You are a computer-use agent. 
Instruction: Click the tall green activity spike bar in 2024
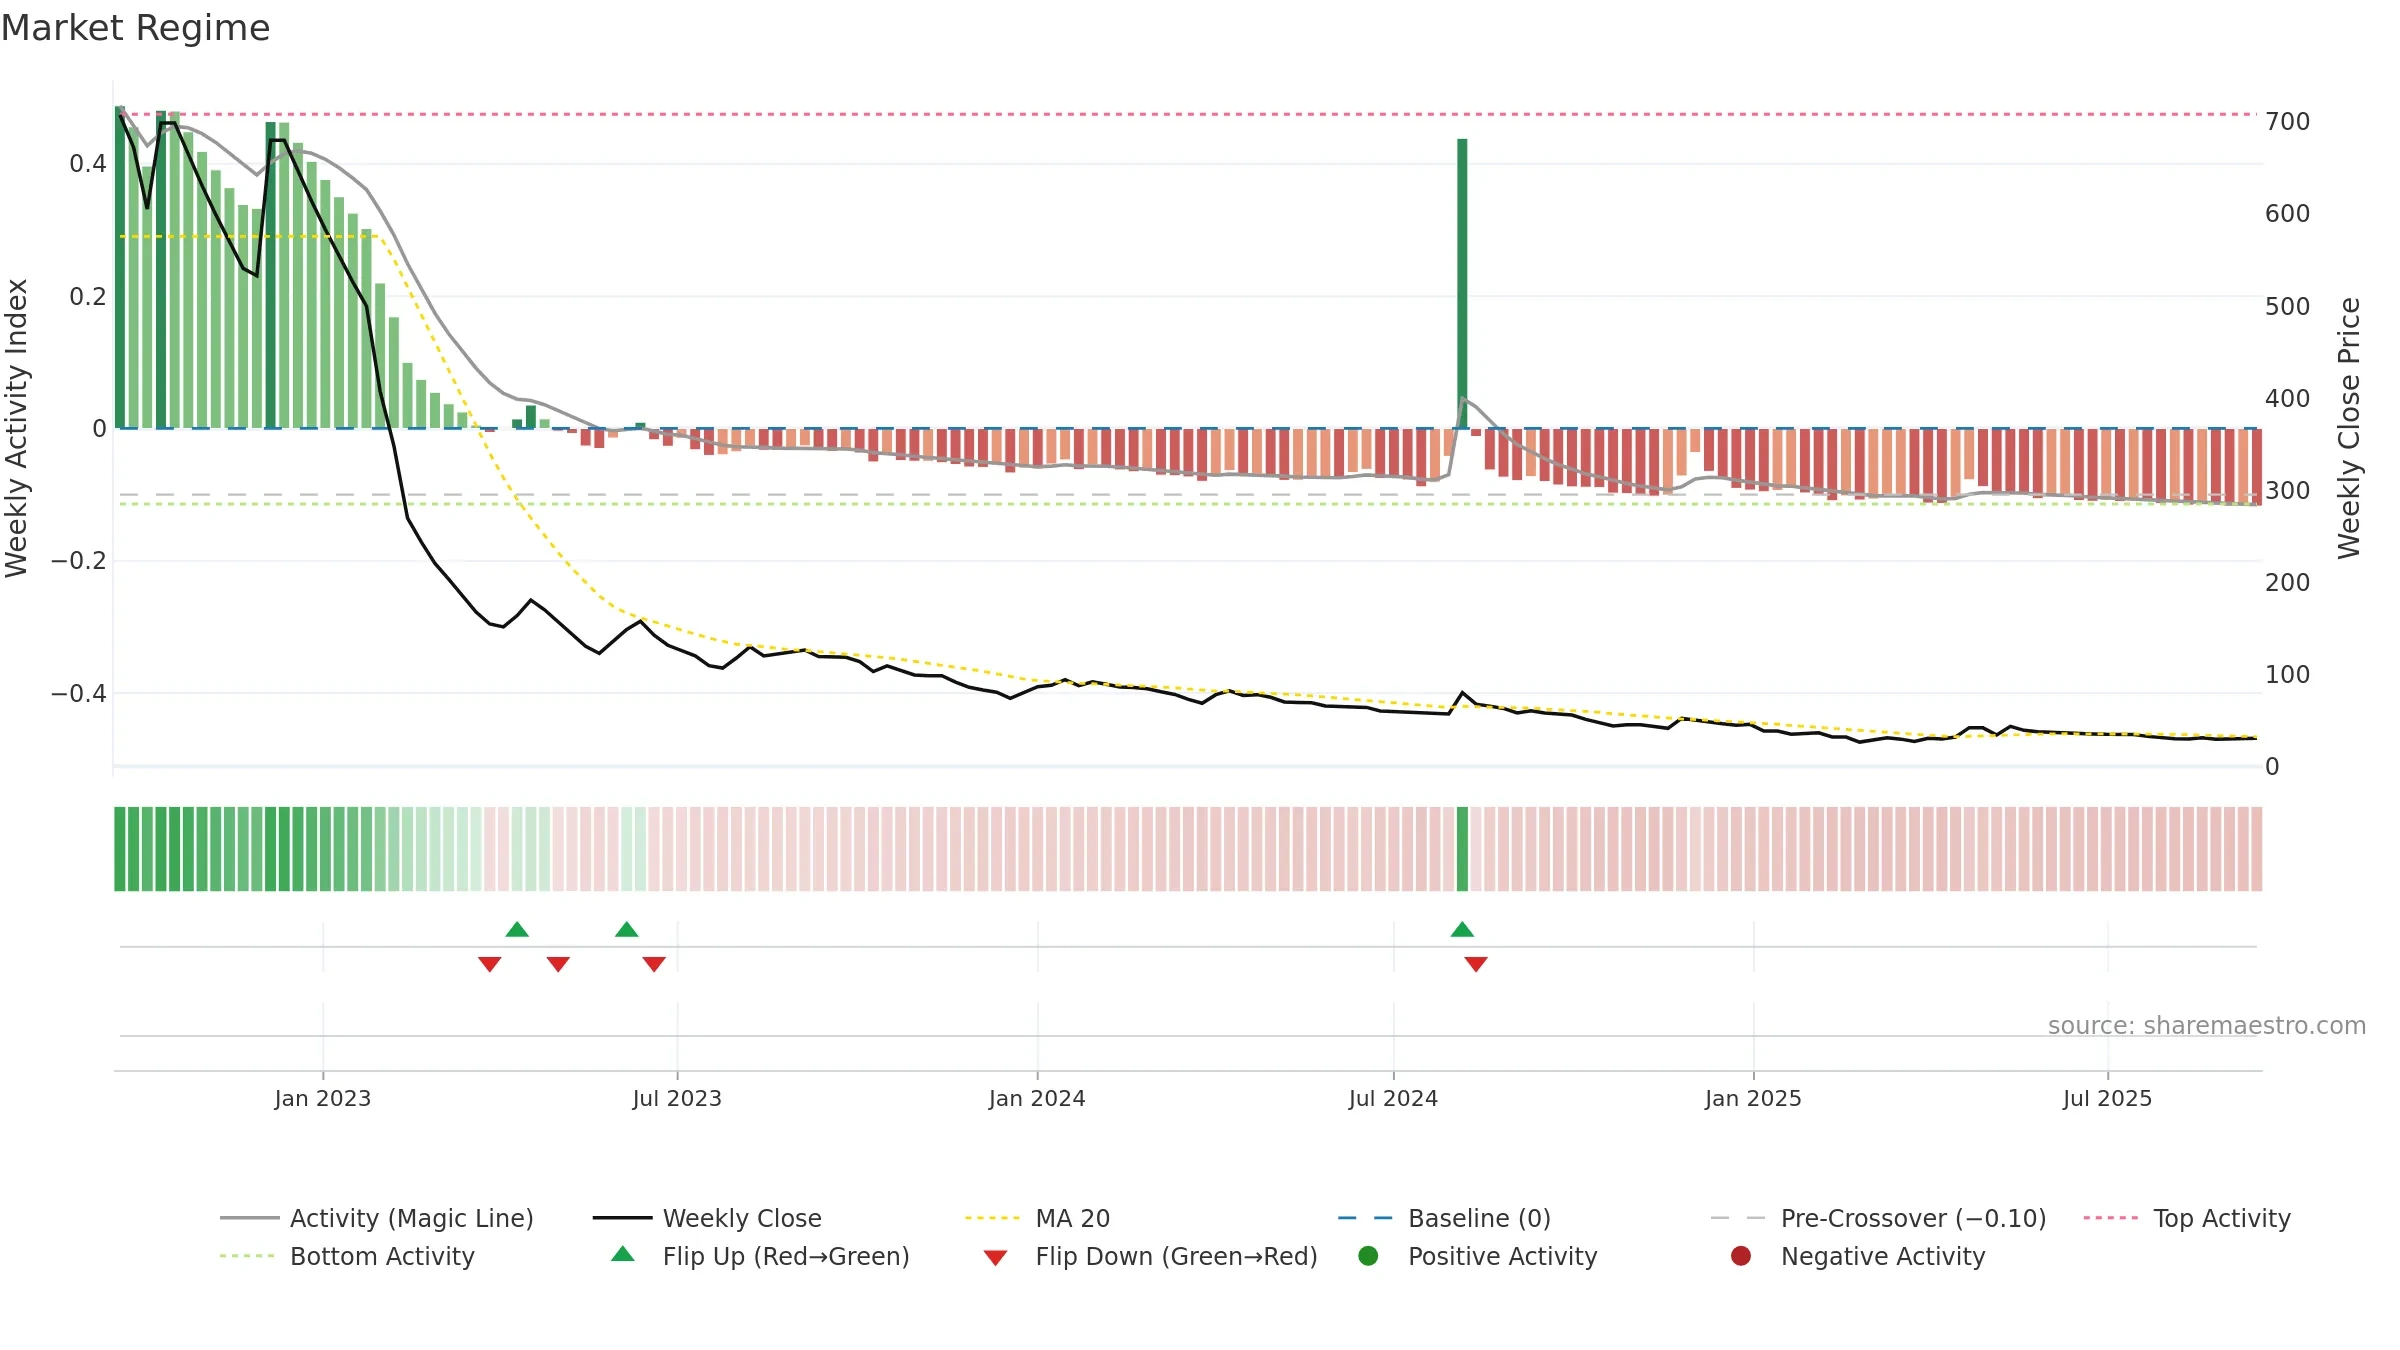click(x=1462, y=283)
